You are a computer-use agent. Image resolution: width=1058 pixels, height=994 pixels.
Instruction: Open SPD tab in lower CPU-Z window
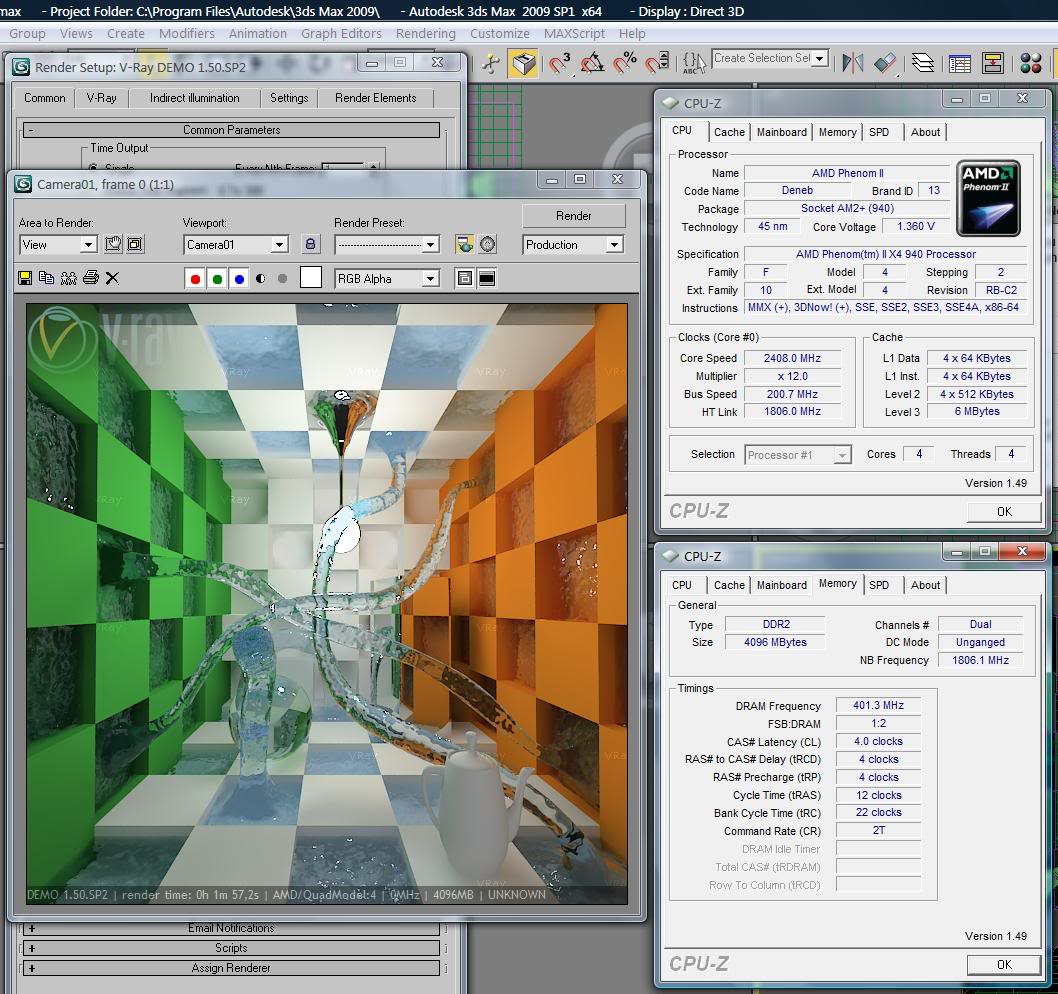pyautogui.click(x=879, y=585)
